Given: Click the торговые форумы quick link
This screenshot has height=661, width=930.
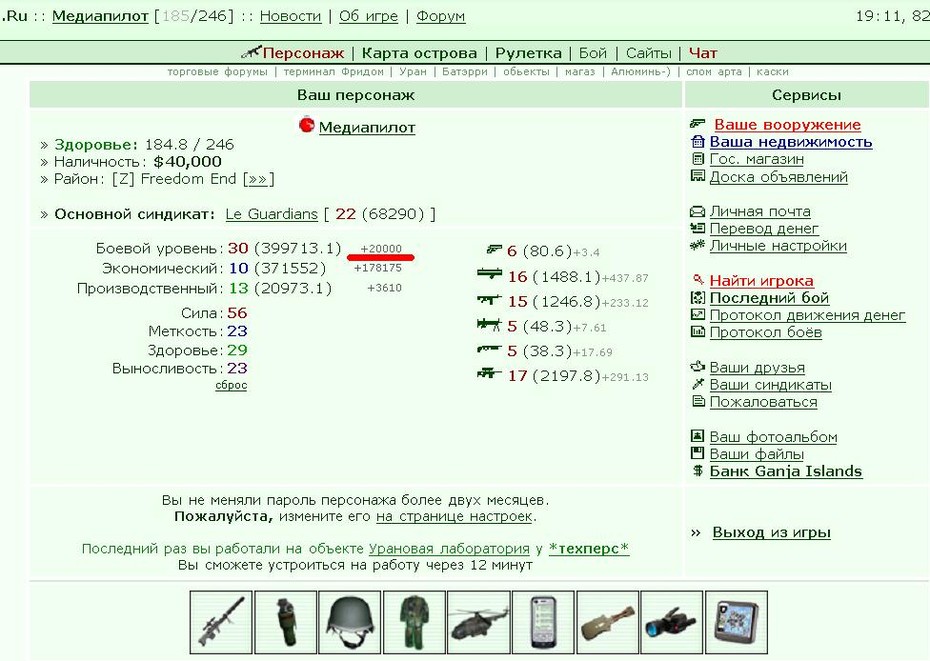Looking at the screenshot, I should (x=218, y=72).
